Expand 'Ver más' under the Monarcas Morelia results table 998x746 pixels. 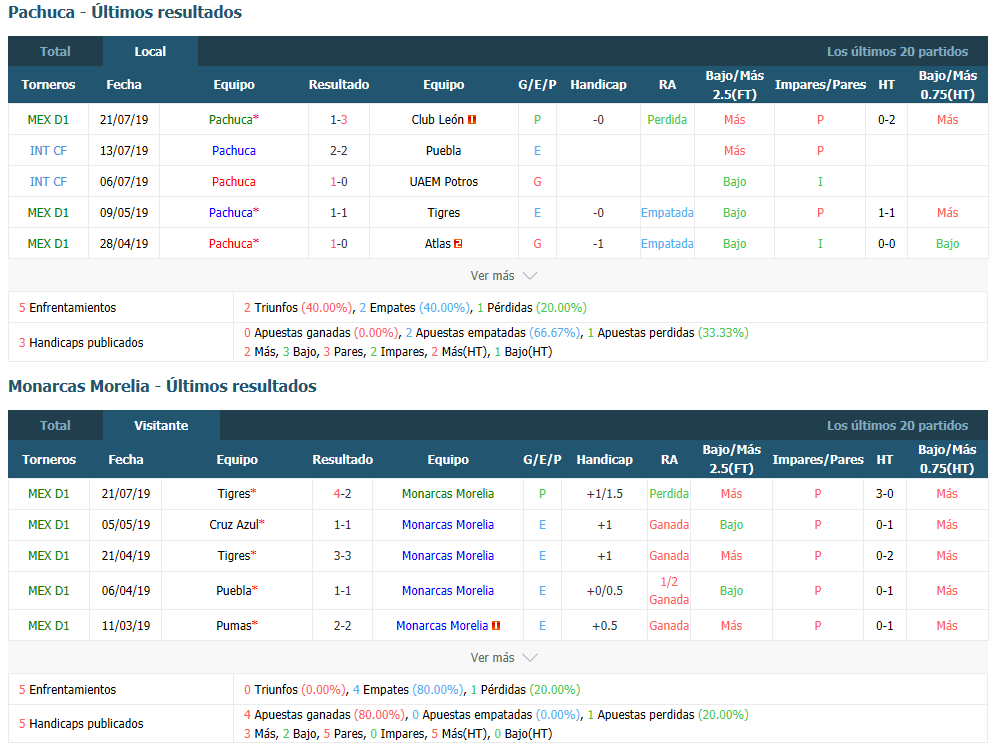click(503, 658)
